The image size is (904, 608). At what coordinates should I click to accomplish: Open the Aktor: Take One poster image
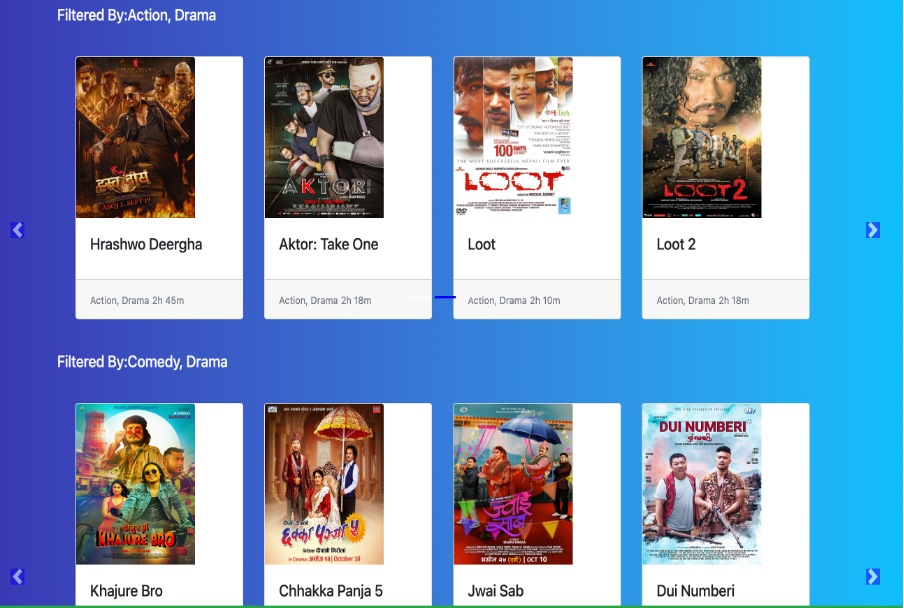tap(324, 137)
